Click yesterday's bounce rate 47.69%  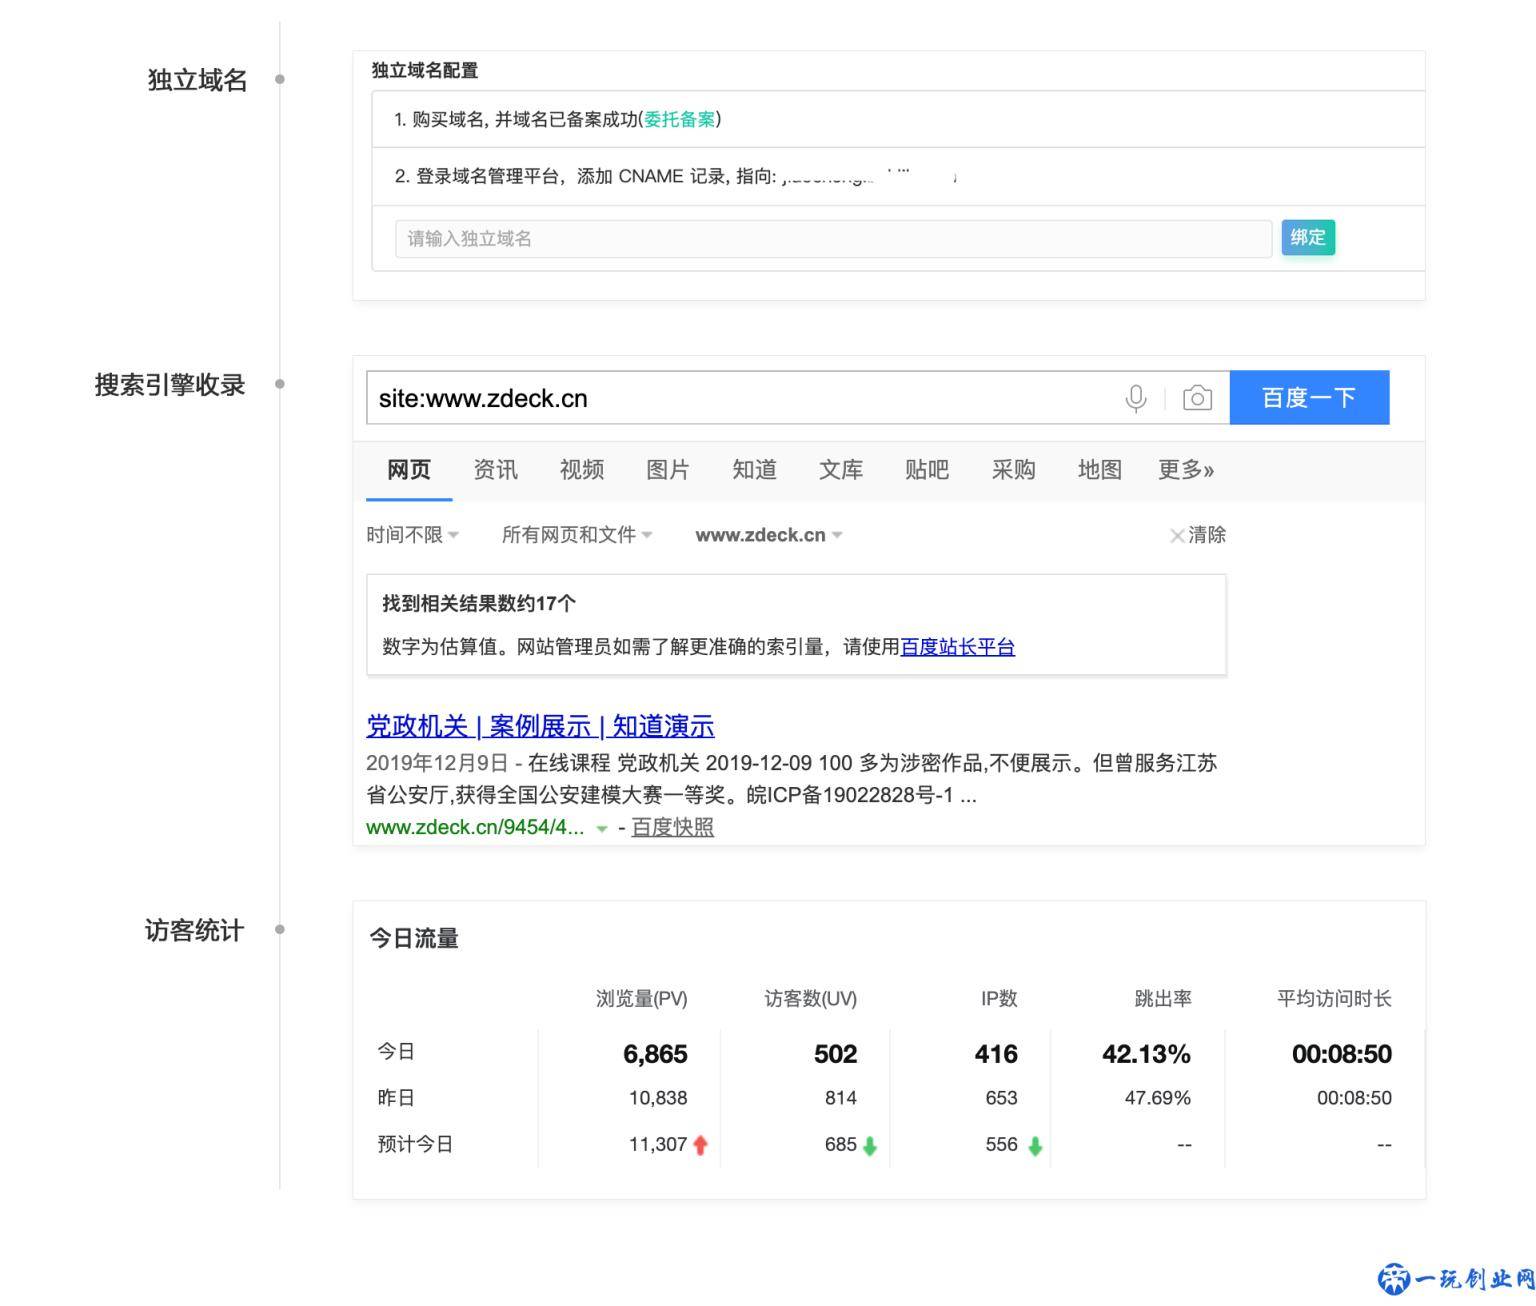coord(1158,1098)
